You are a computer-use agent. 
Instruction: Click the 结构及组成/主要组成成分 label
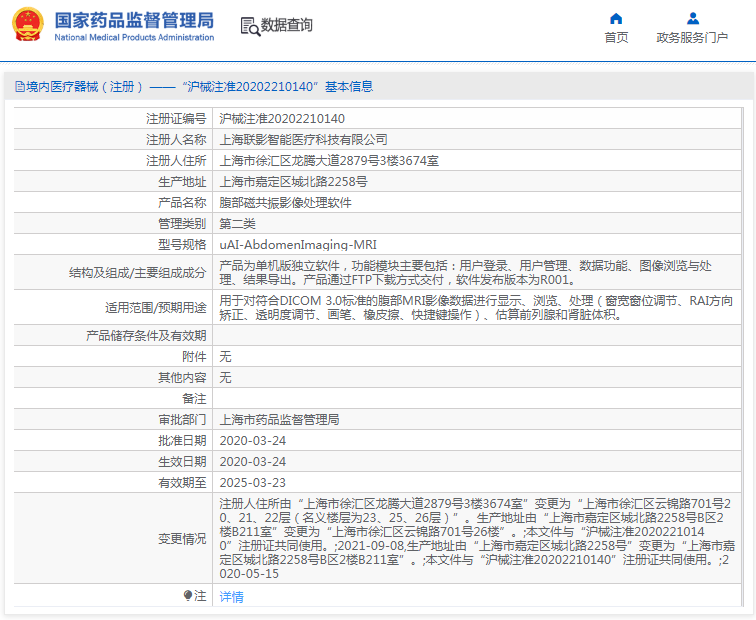click(137, 273)
